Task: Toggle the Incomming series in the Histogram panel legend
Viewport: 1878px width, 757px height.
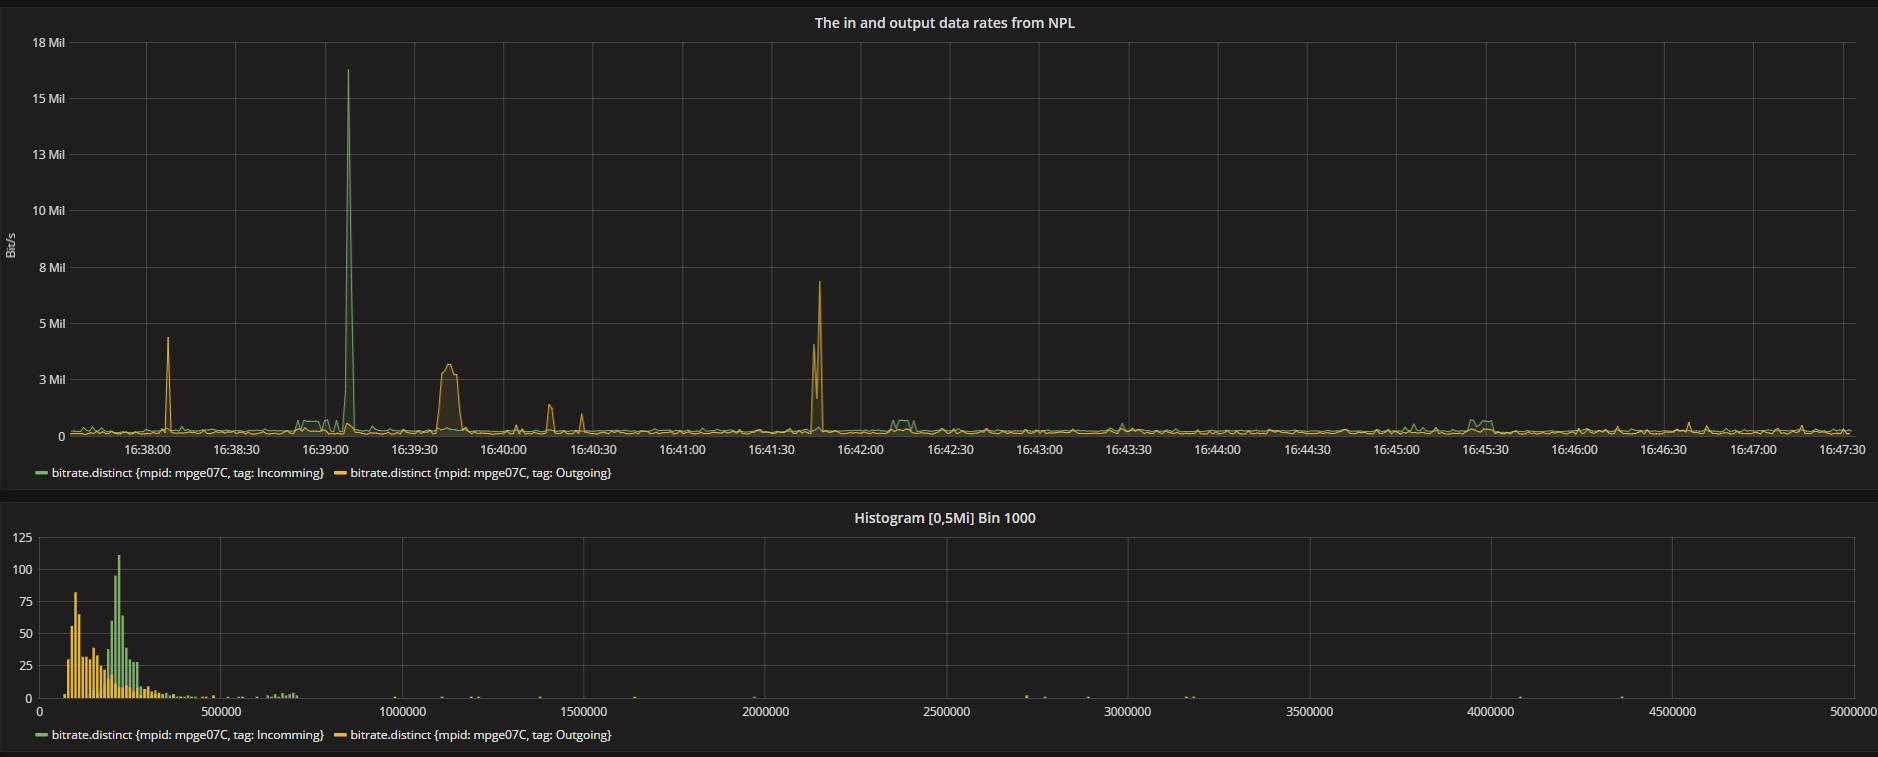Action: [188, 735]
